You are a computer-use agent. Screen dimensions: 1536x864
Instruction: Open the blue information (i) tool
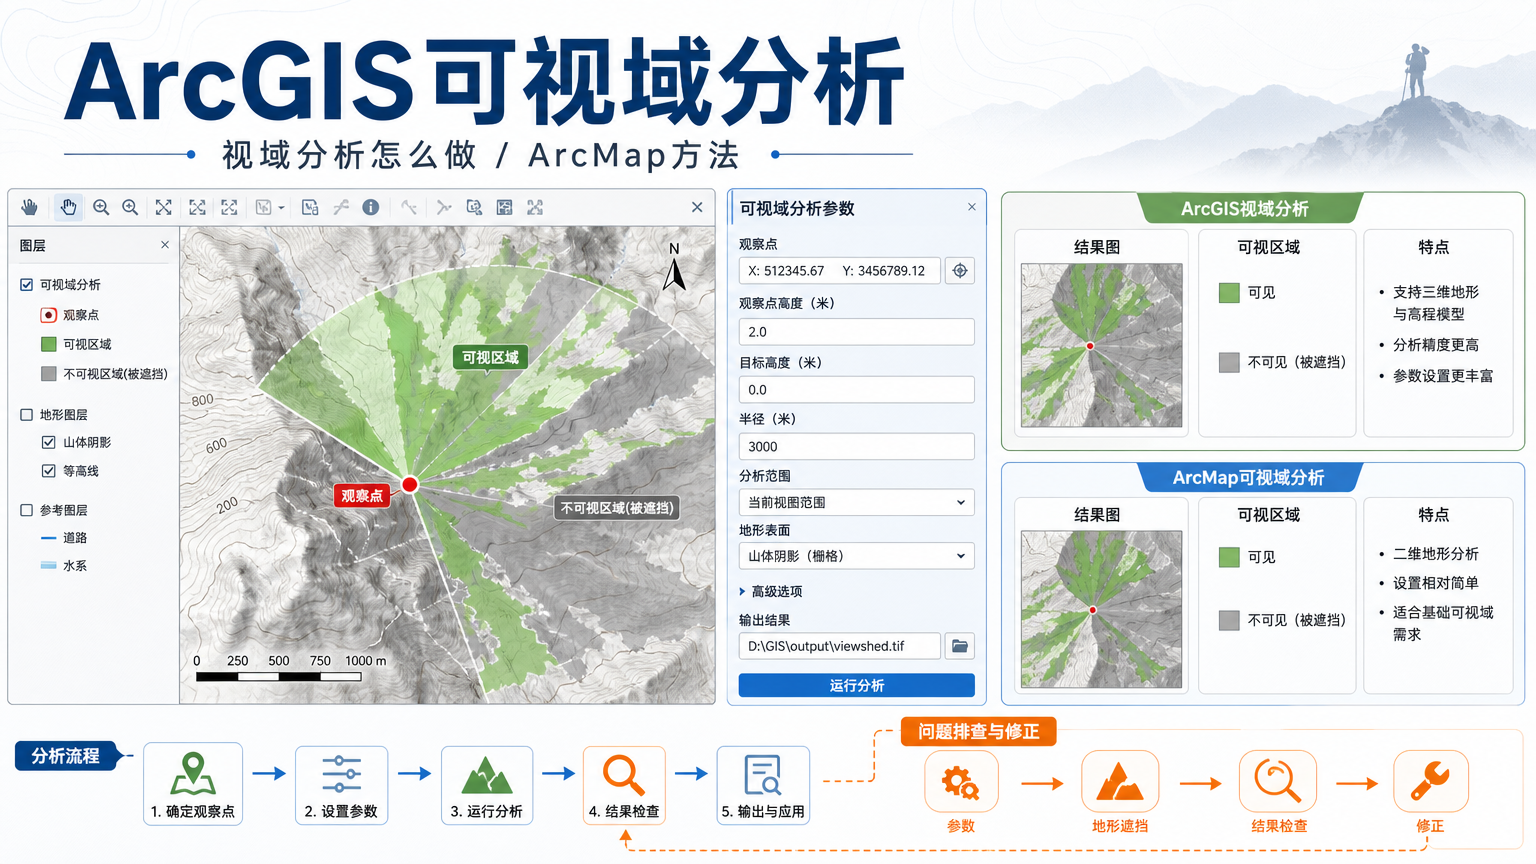[371, 207]
